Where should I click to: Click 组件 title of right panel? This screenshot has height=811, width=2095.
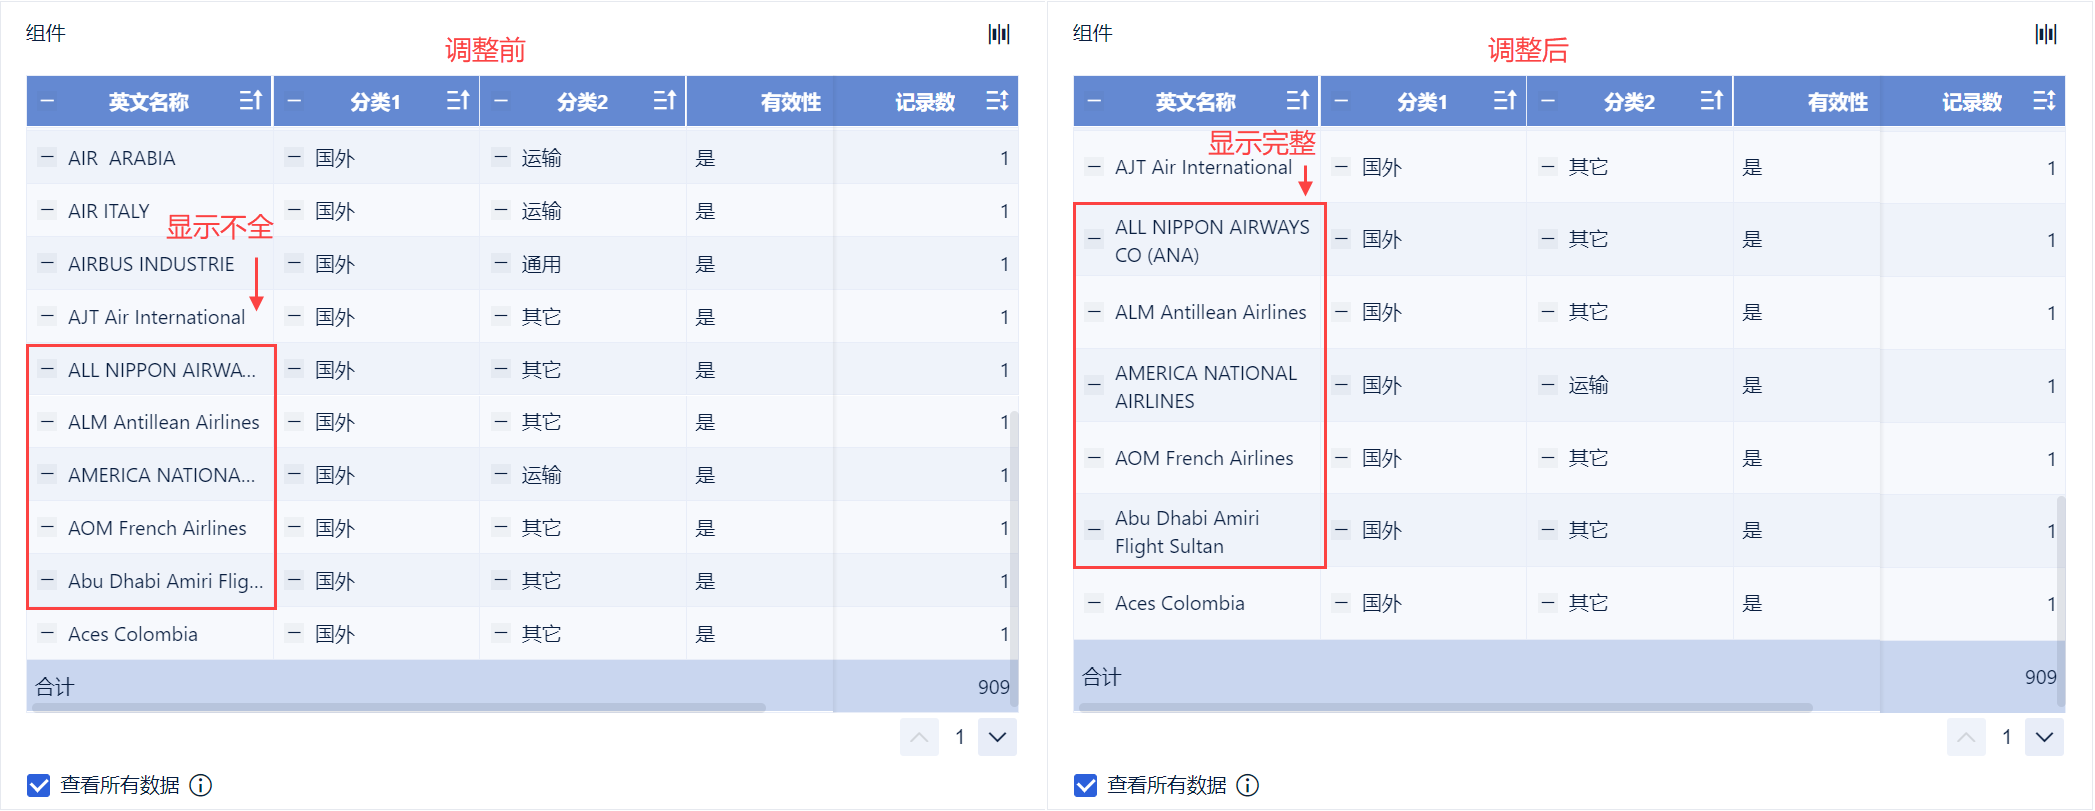(x=1093, y=33)
